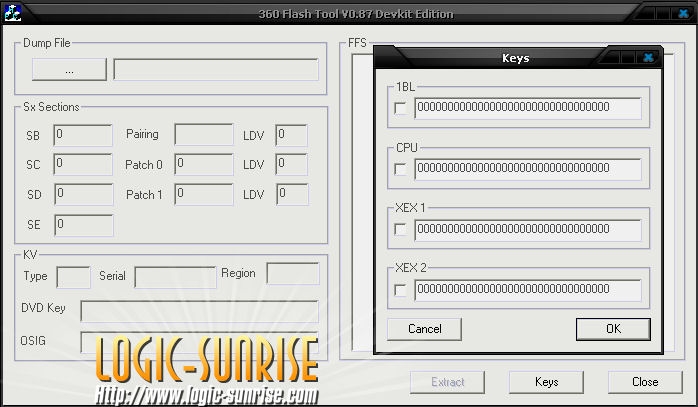Select the SE section field
698x407 pixels.
(x=84, y=225)
